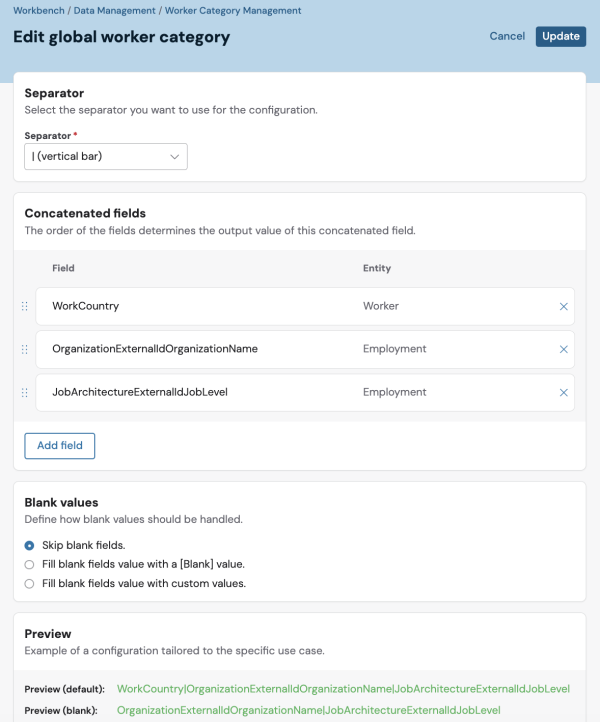Go to Workbench breadcrumb
The height and width of the screenshot is (722, 600).
tap(39, 11)
